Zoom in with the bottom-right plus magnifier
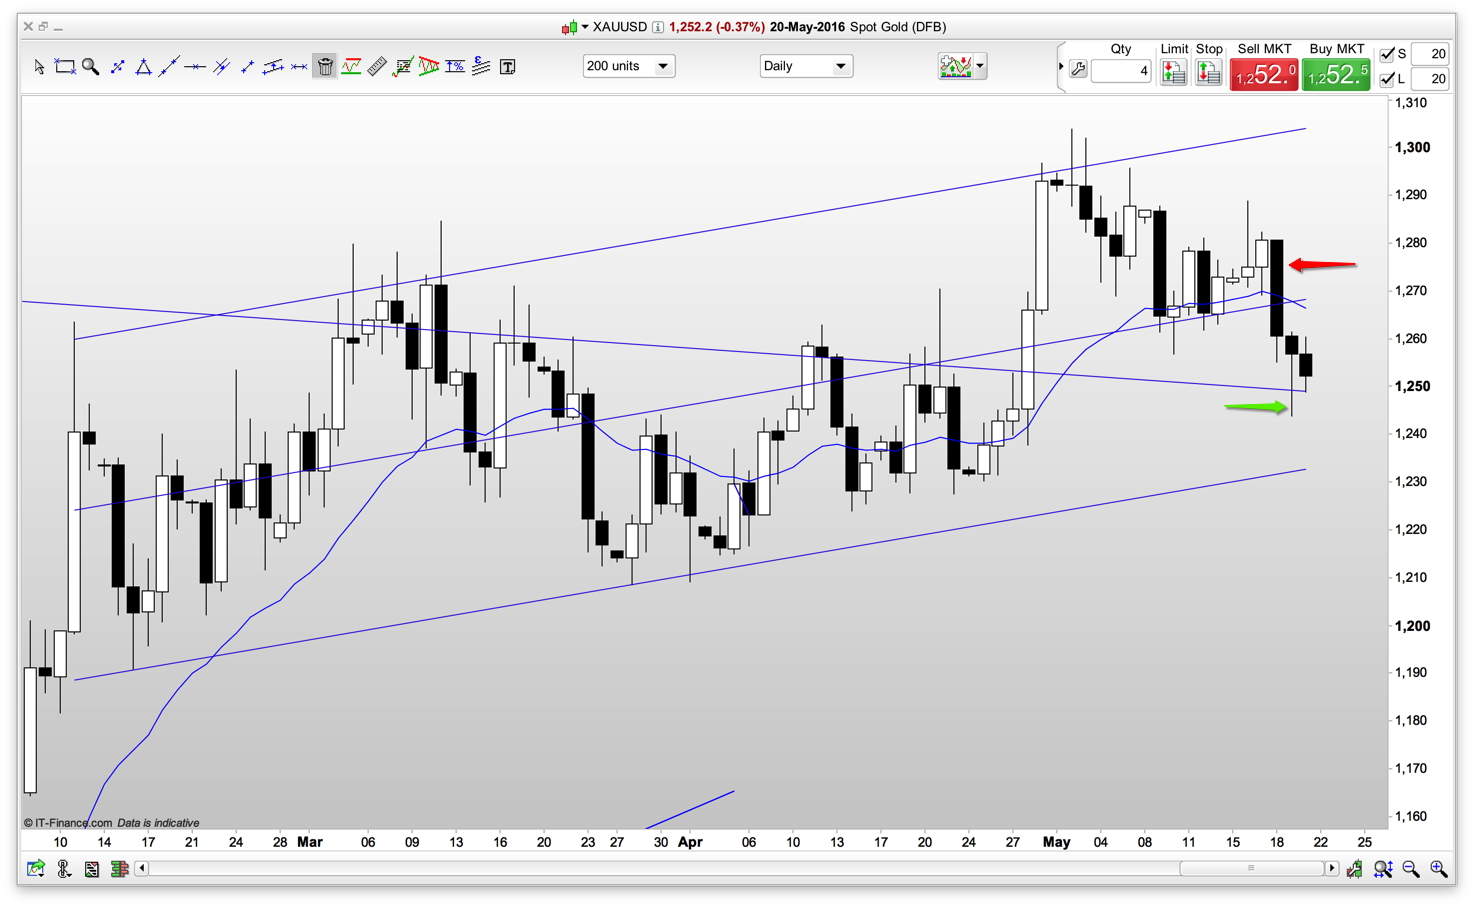 [x=1439, y=869]
